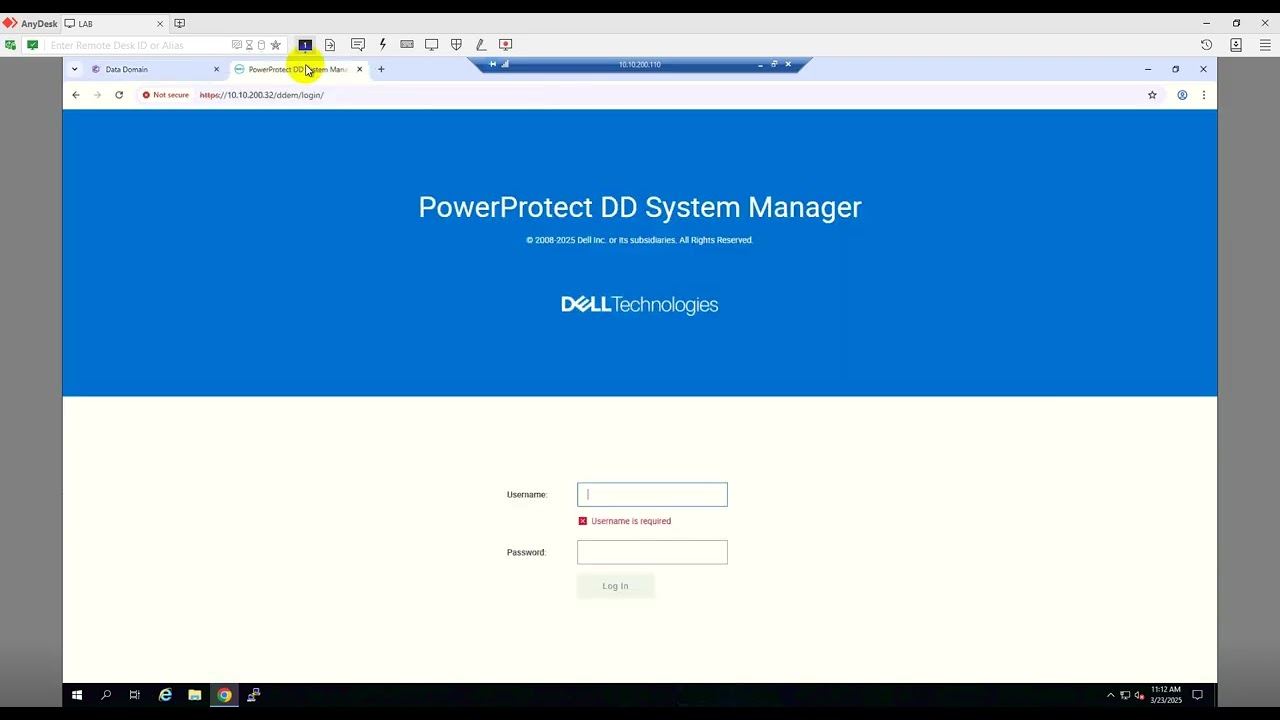Open Windows taskbar search
Screen dimensions: 1280x720
point(106,695)
